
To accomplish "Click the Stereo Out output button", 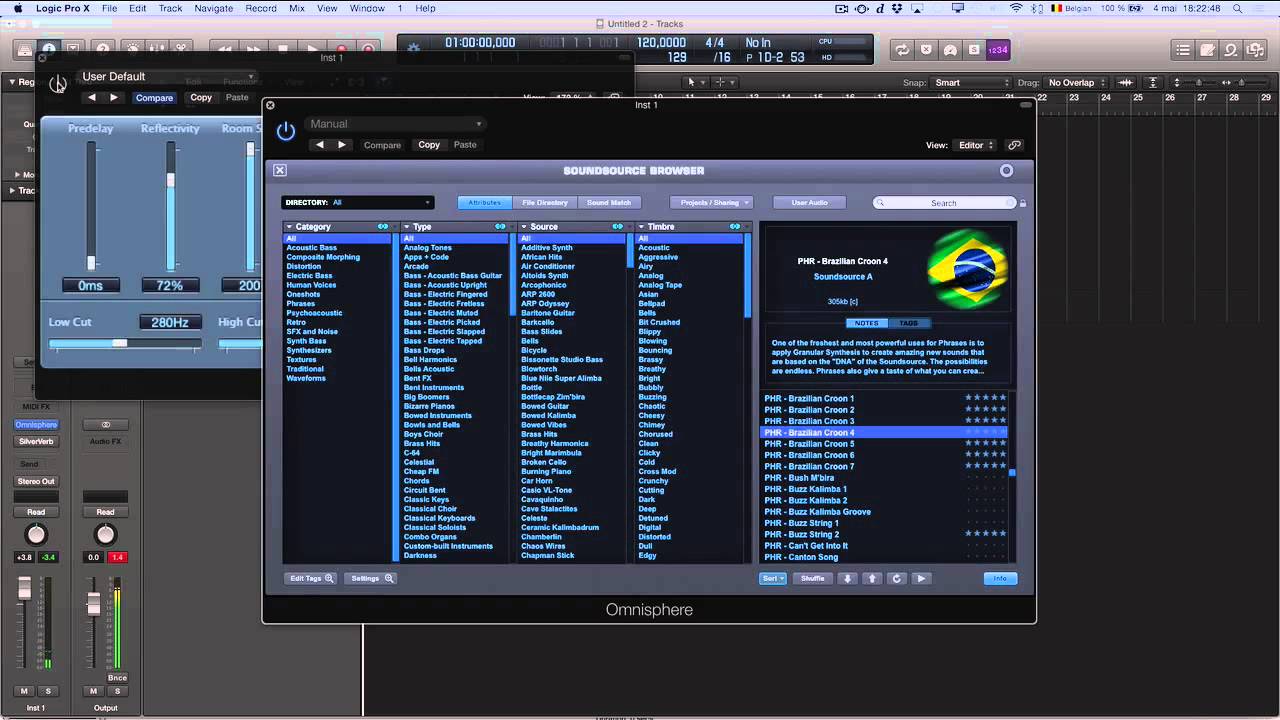I will coord(36,481).
